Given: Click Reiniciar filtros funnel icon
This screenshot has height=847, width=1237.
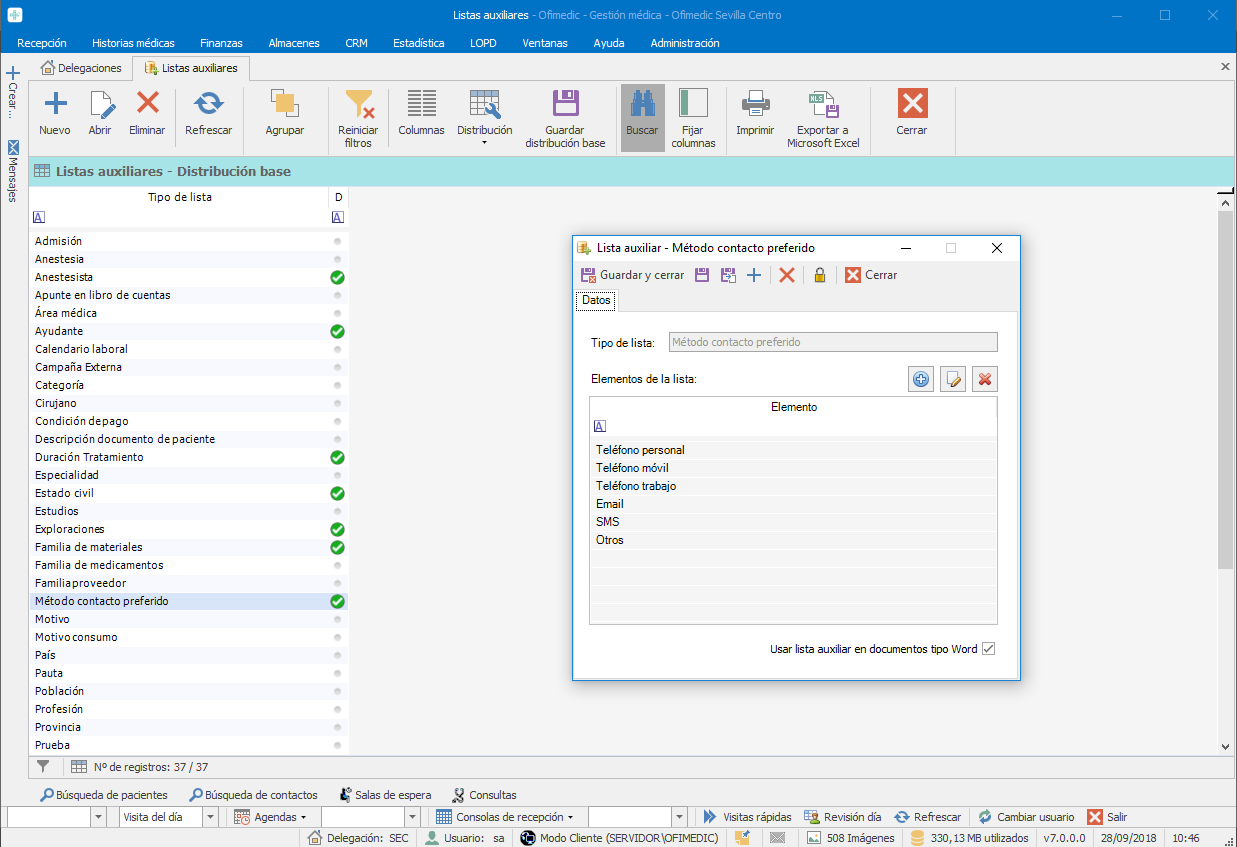Looking at the screenshot, I should click(358, 105).
